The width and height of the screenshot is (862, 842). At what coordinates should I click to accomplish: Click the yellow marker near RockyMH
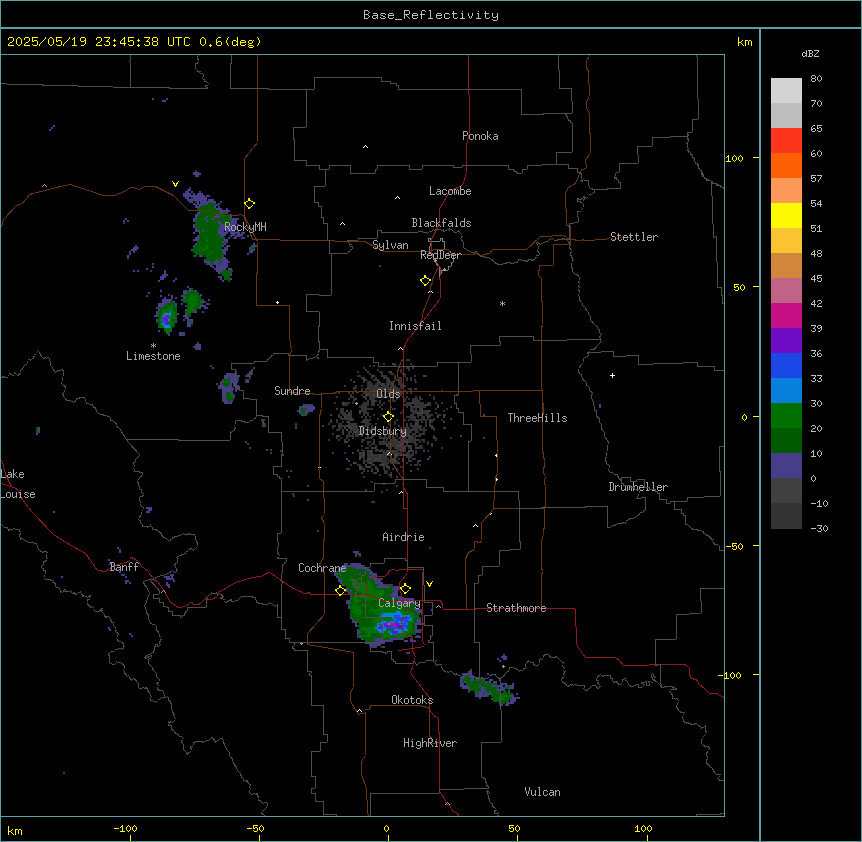[x=250, y=204]
